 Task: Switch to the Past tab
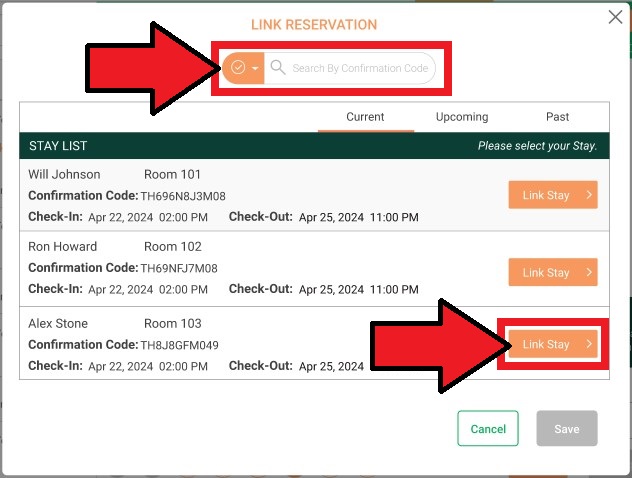click(557, 117)
